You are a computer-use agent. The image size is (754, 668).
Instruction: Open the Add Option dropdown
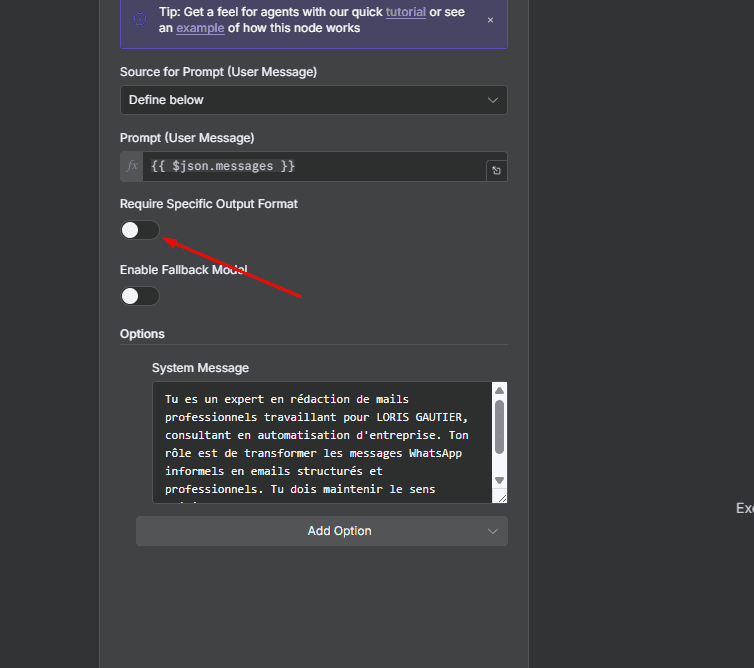pyautogui.click(x=322, y=531)
